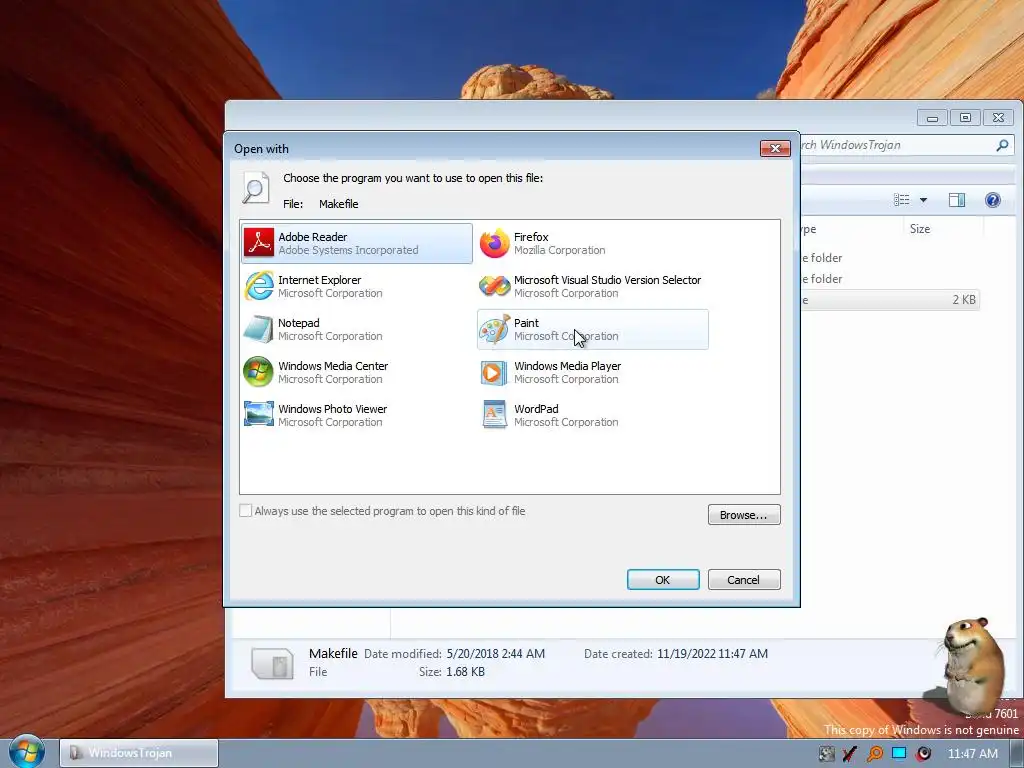The width and height of the screenshot is (1024, 768).
Task: Select the Paint palette icon
Action: pyautogui.click(x=494, y=329)
